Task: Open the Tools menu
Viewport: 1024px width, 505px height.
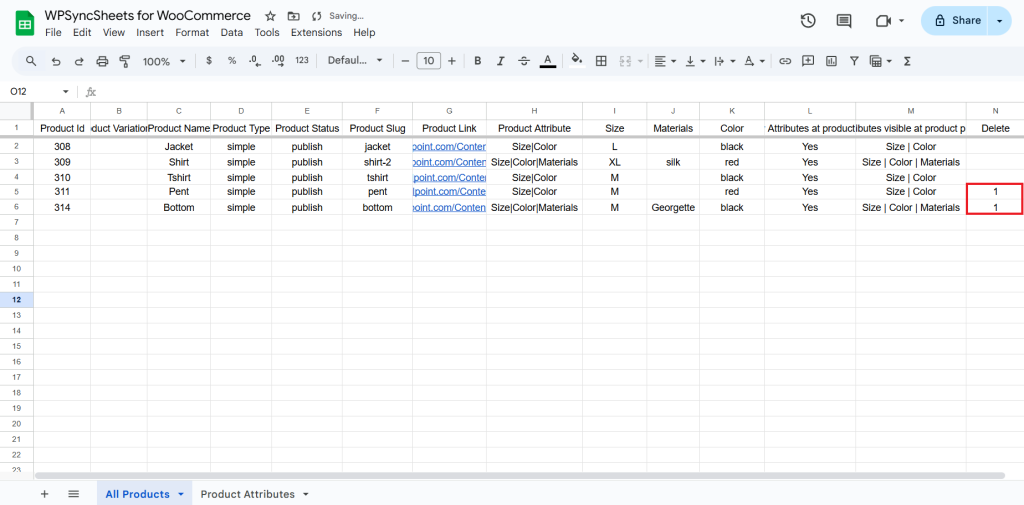Action: [267, 33]
